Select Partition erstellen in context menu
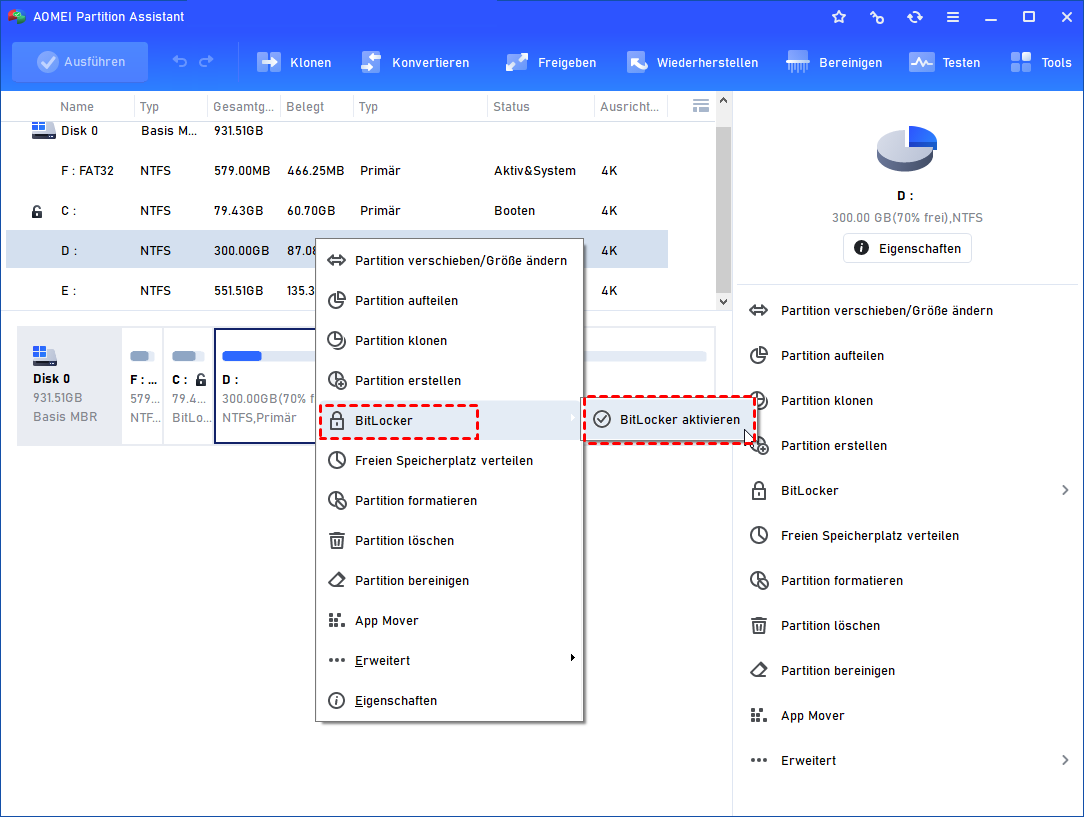The width and height of the screenshot is (1084, 817). coord(449,381)
